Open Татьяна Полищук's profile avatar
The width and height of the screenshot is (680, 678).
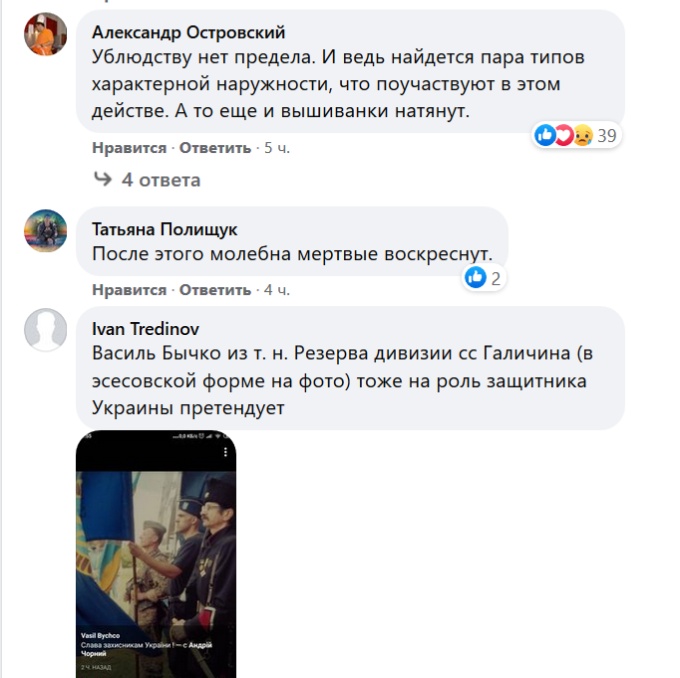[46, 231]
